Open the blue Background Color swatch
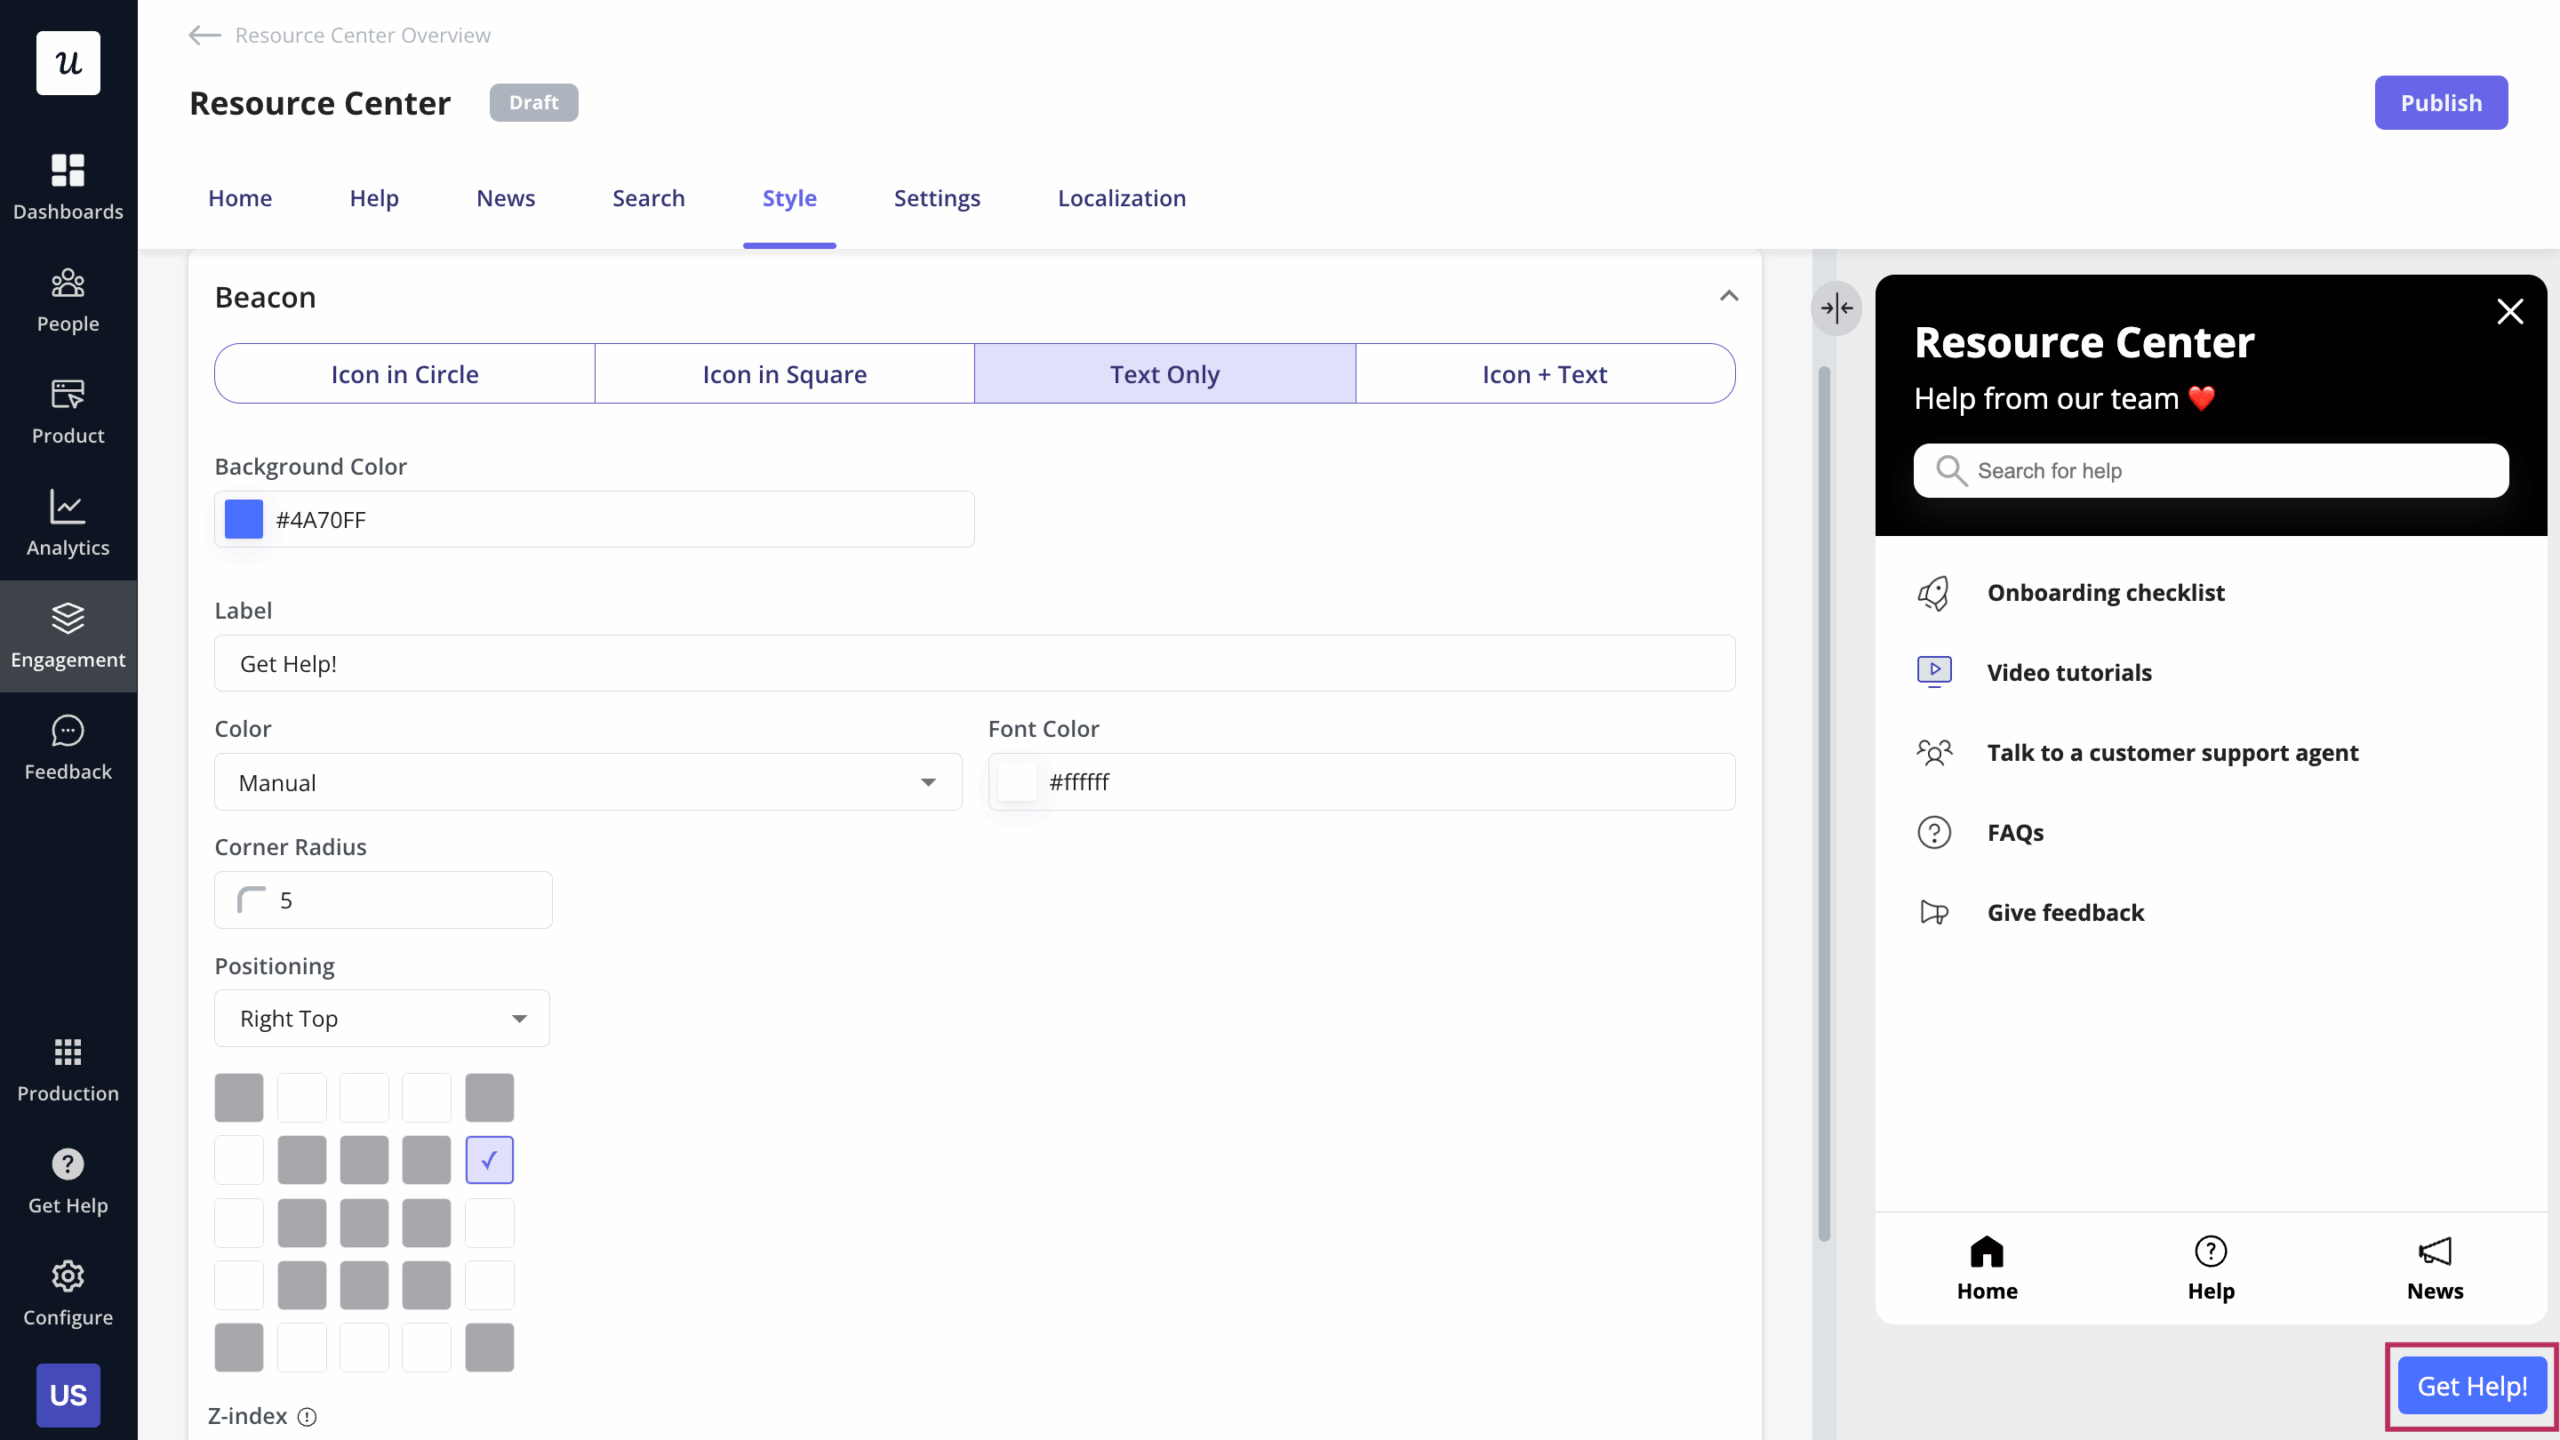The height and width of the screenshot is (1440, 2560). [x=243, y=519]
